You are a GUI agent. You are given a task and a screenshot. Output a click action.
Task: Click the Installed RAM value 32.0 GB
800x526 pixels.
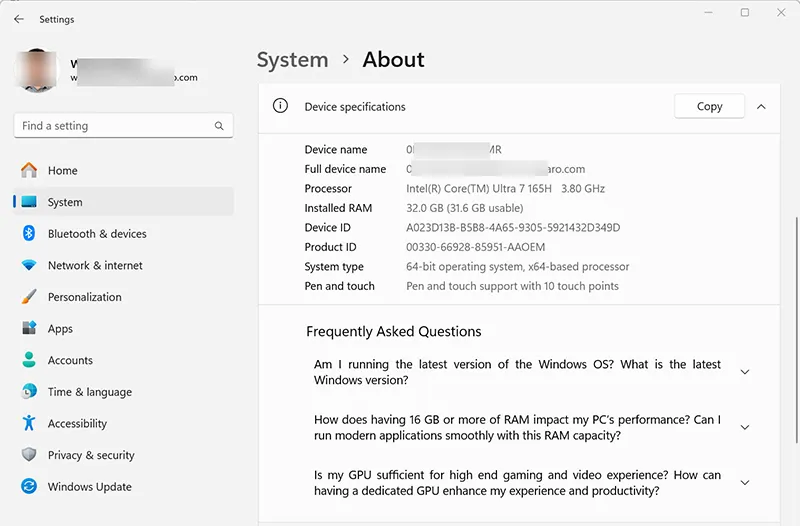click(464, 208)
